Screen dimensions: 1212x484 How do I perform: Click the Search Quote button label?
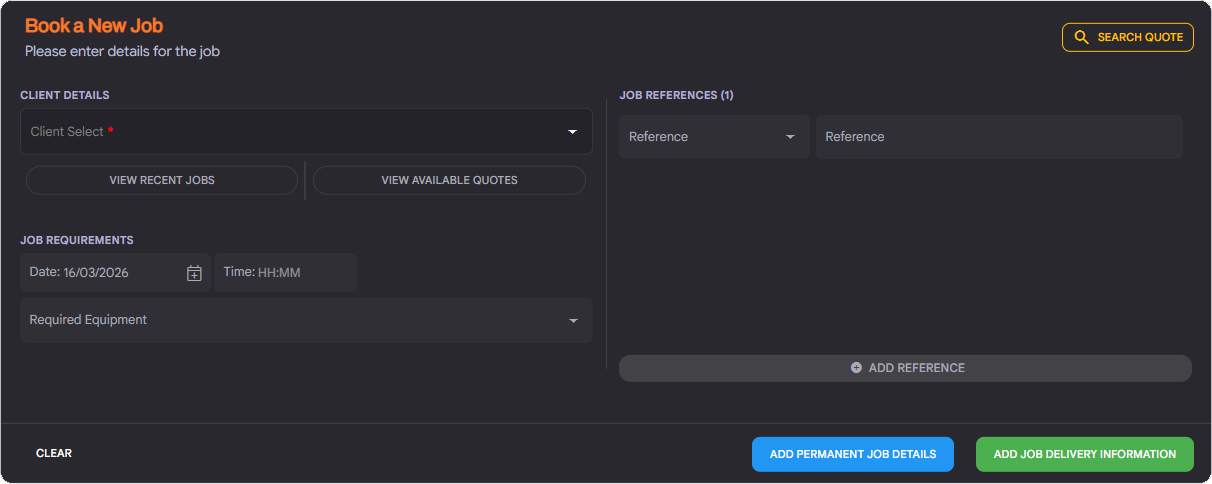(x=1140, y=37)
